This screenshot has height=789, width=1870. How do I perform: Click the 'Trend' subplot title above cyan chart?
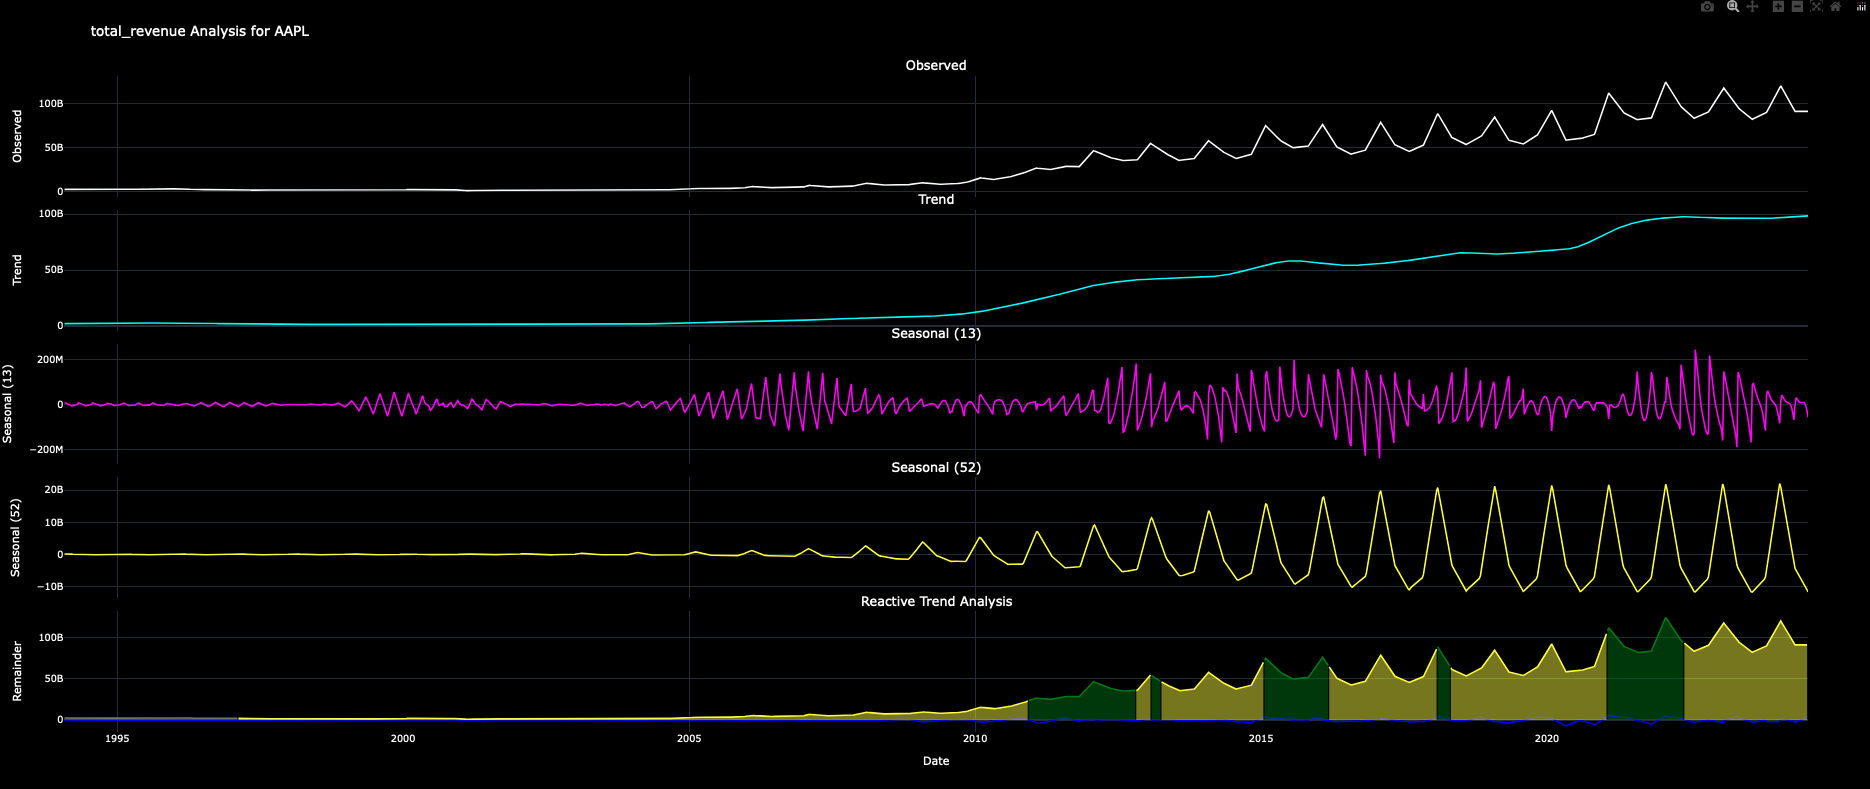(936, 199)
